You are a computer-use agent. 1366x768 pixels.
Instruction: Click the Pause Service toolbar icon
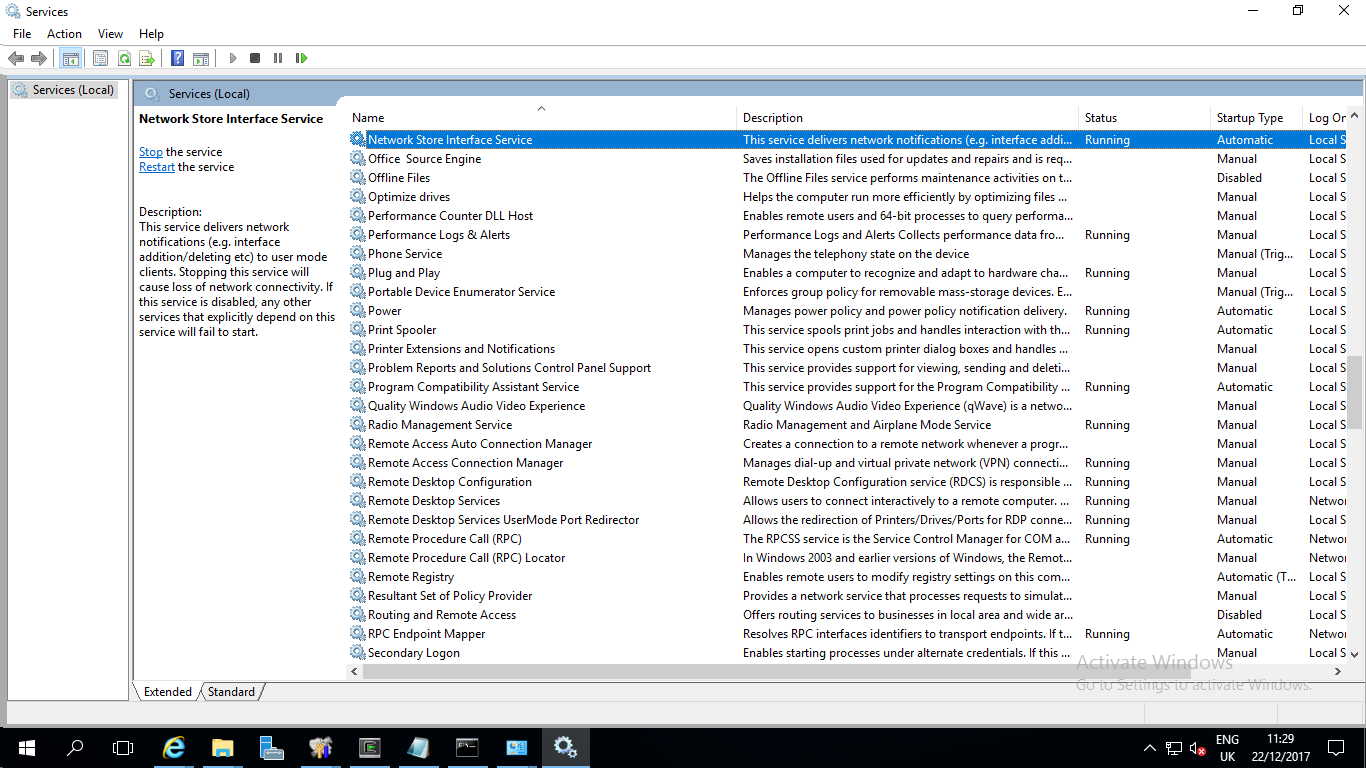pyautogui.click(x=278, y=59)
